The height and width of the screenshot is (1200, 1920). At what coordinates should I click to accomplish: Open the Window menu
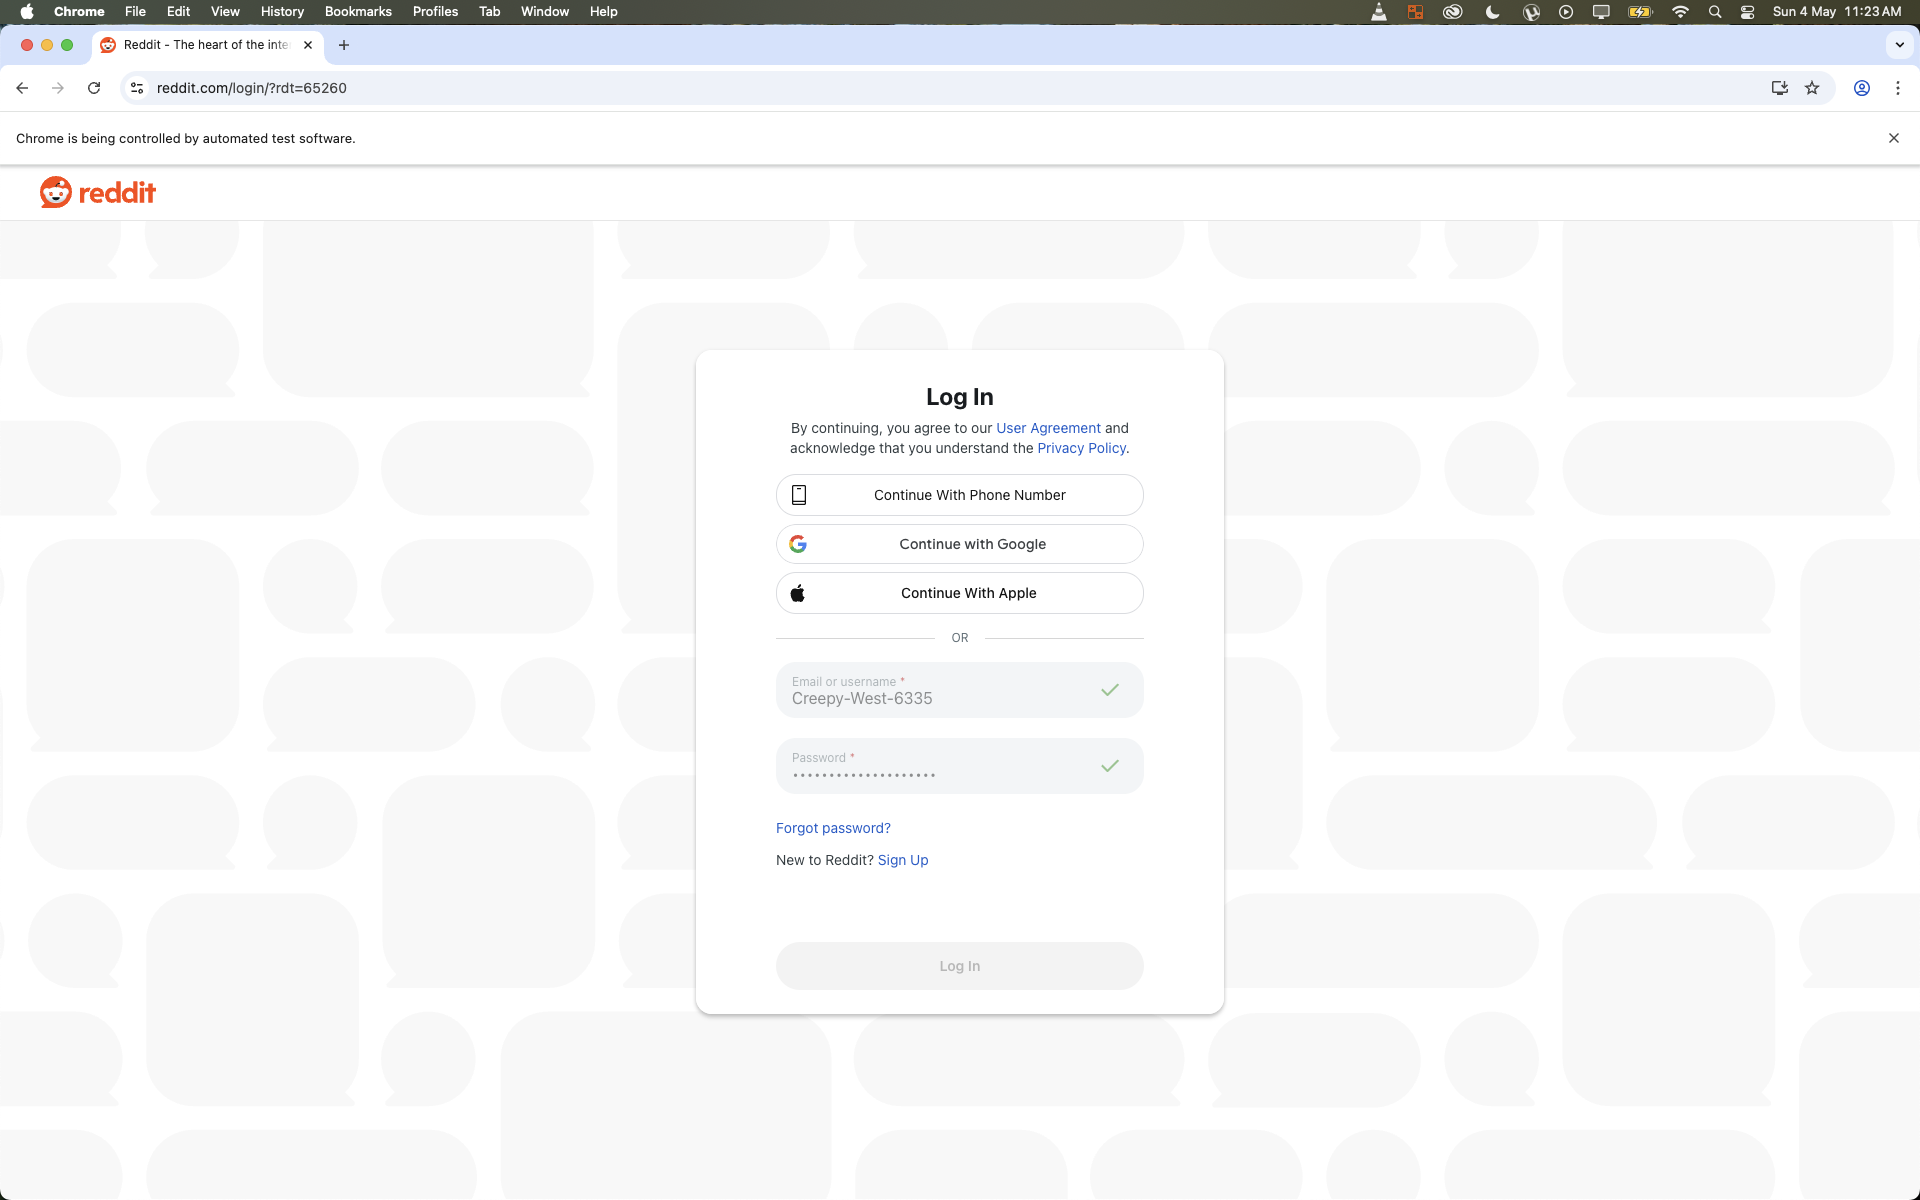pos(545,12)
